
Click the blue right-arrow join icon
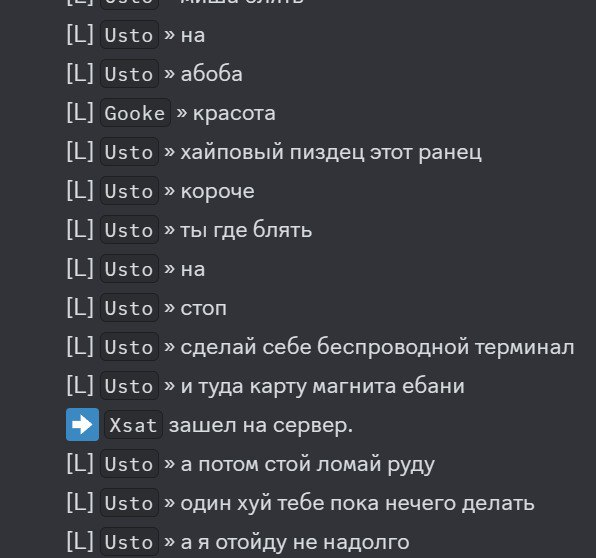coord(82,425)
